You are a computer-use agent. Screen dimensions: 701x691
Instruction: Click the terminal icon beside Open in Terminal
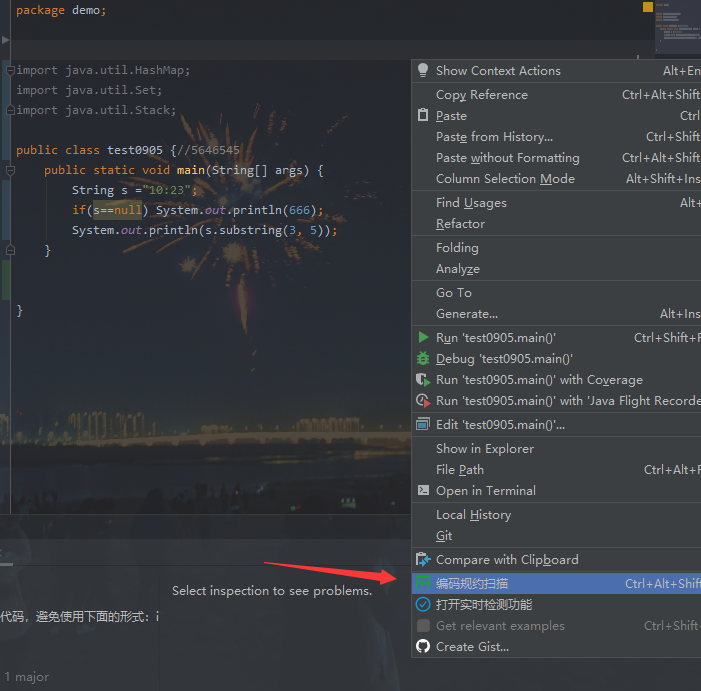pos(423,490)
